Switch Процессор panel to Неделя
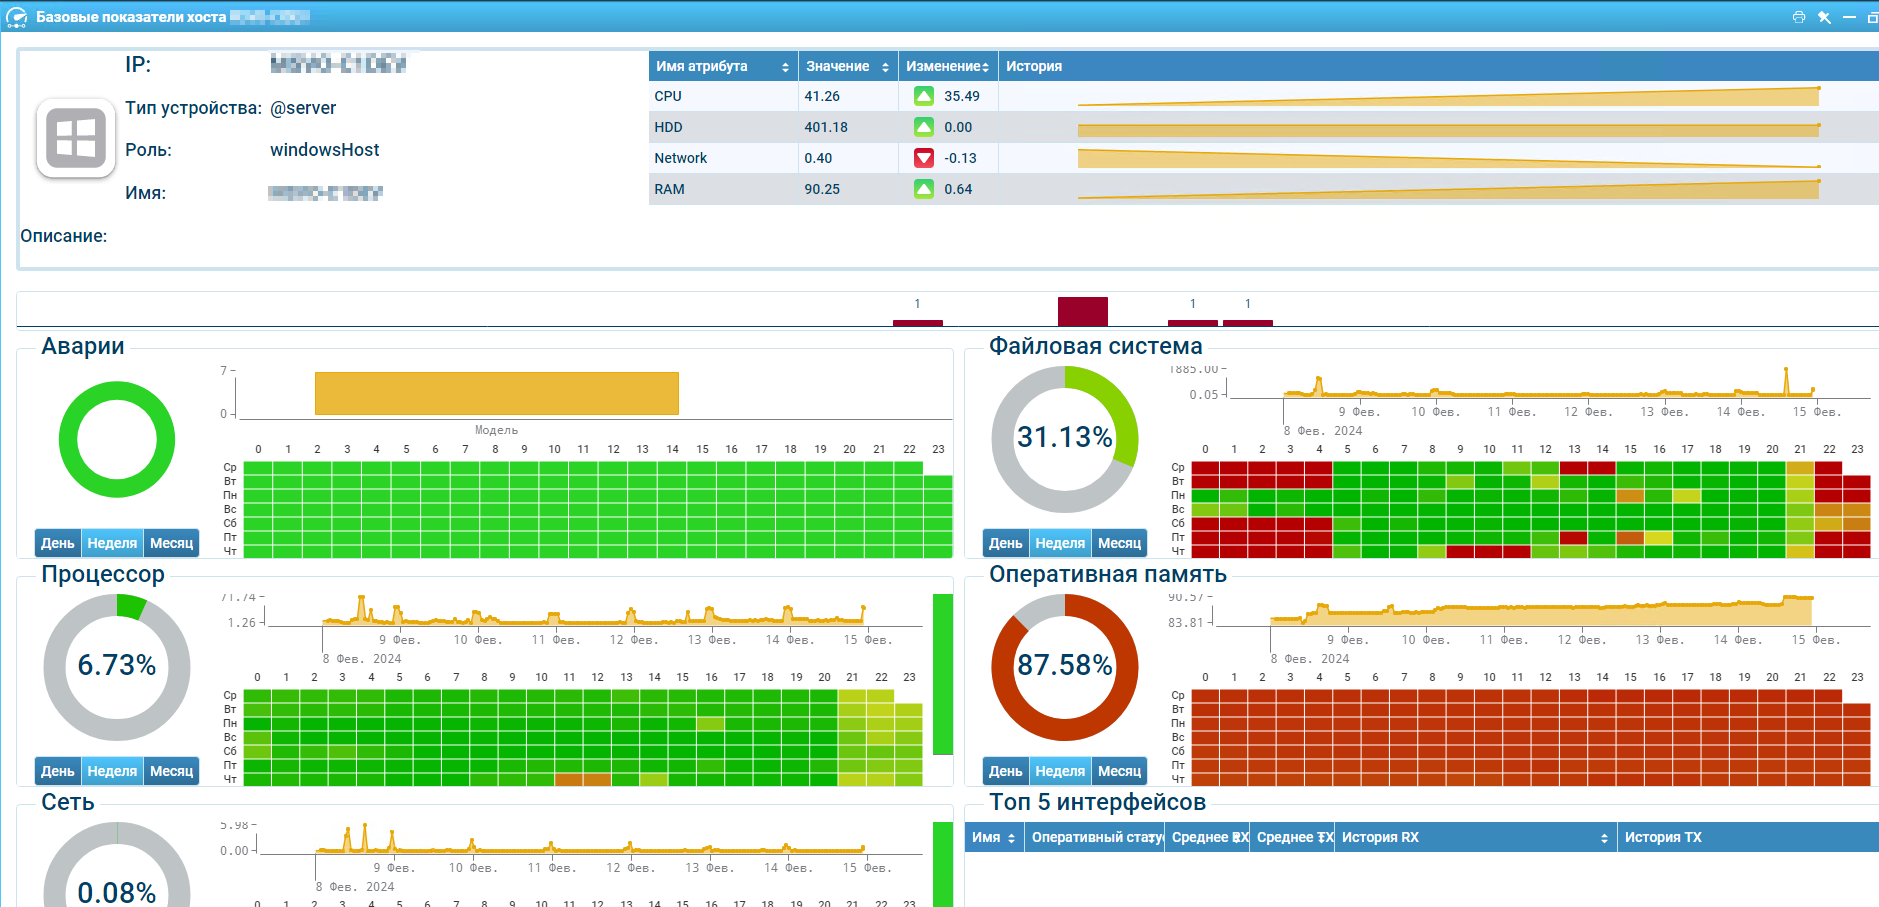1879x907 pixels. point(112,771)
